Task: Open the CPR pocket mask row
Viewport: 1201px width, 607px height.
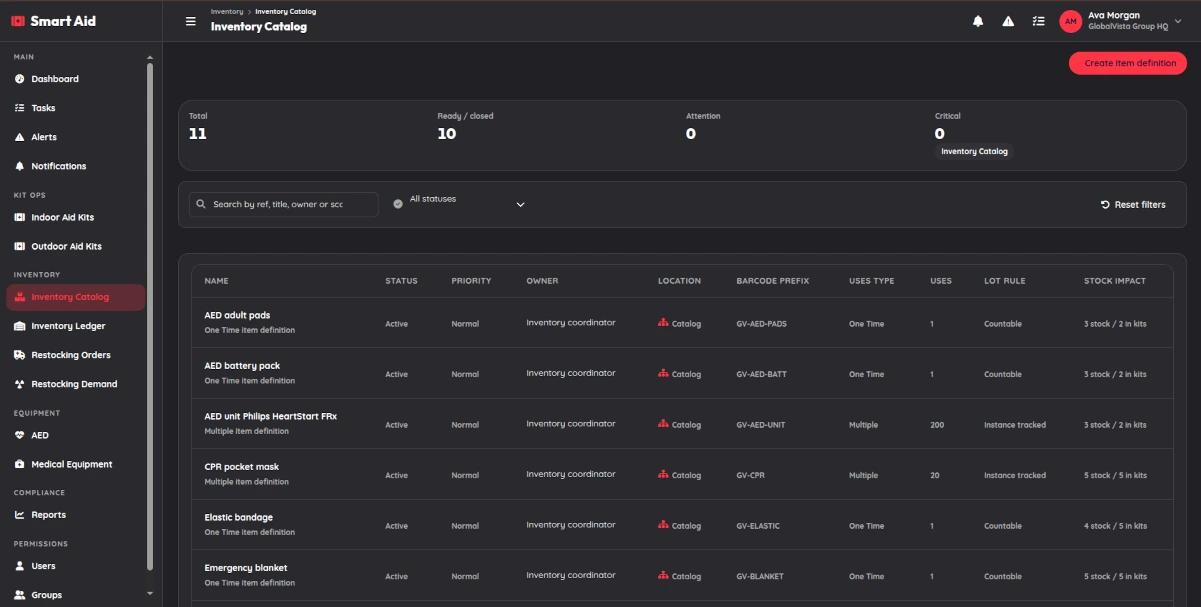Action: click(x=682, y=474)
